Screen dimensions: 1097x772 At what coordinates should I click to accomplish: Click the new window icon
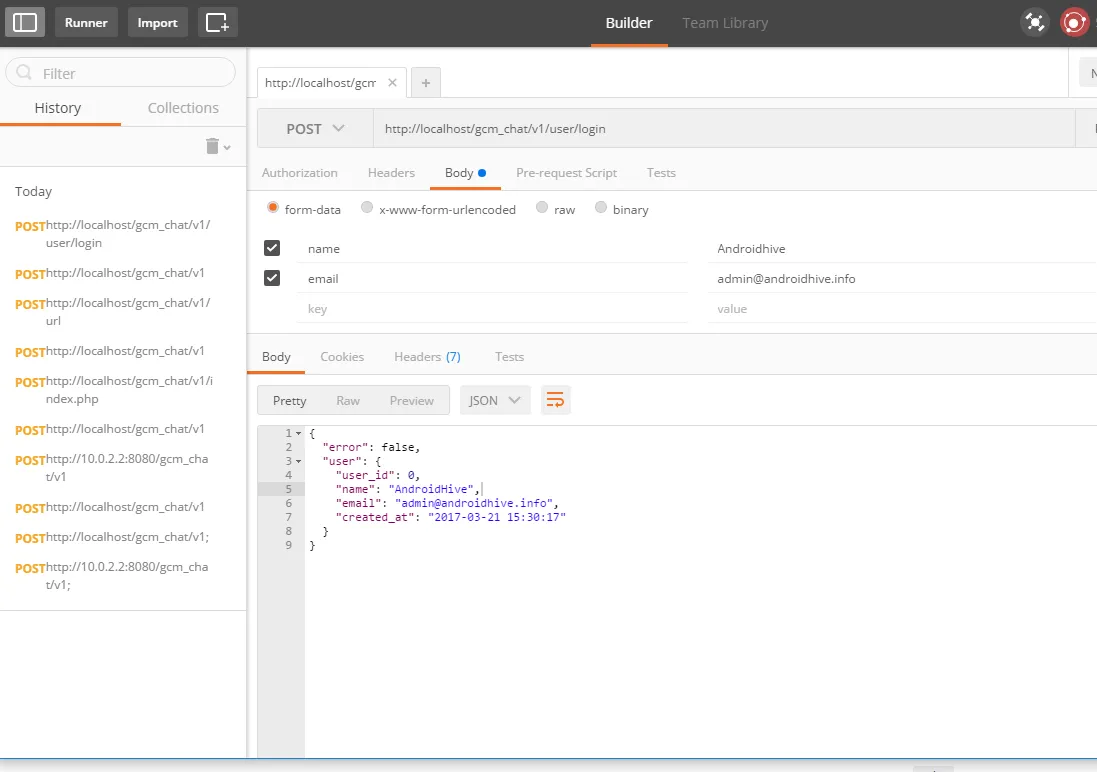(x=217, y=22)
